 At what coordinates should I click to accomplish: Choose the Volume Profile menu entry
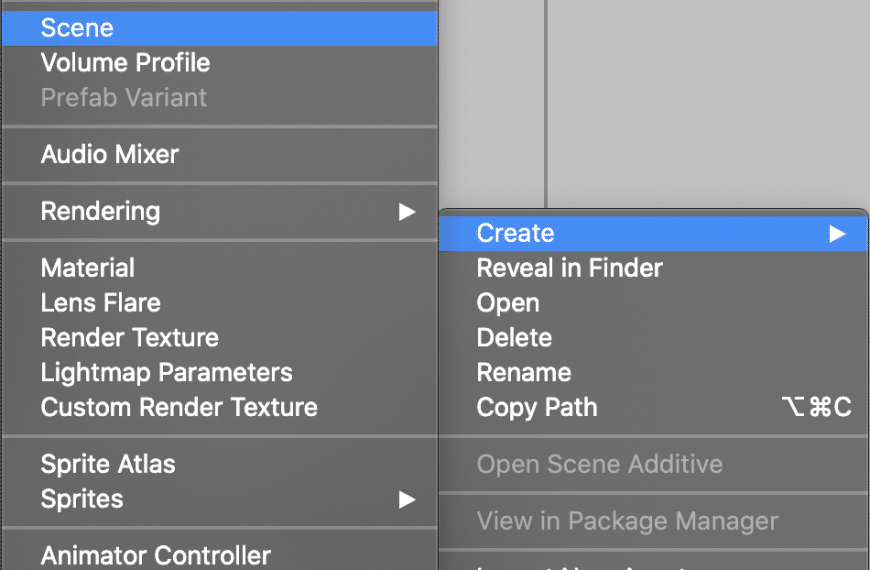click(x=220, y=63)
